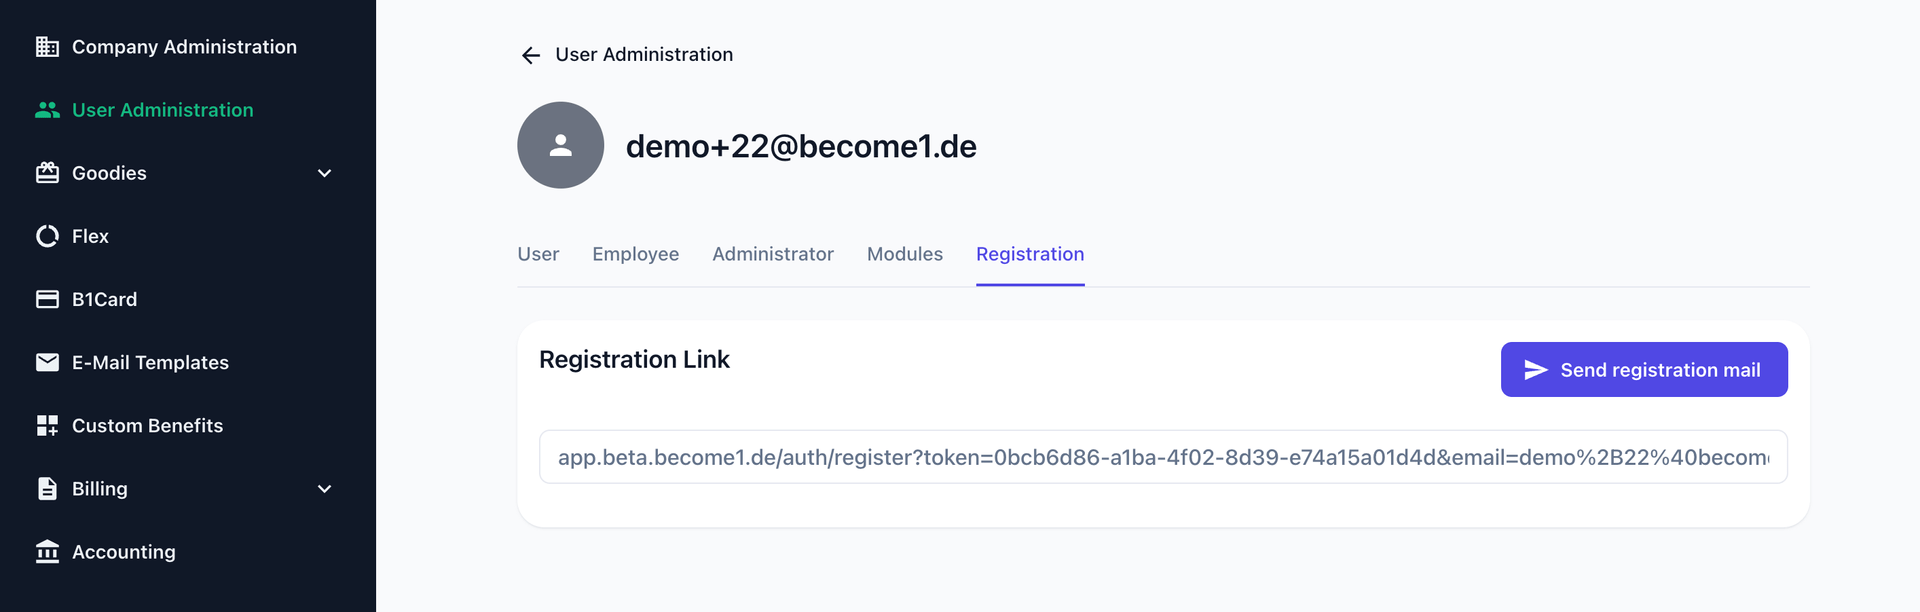Viewport: 1920px width, 612px height.
Task: Click the Goodies gift icon
Action: point(47,173)
